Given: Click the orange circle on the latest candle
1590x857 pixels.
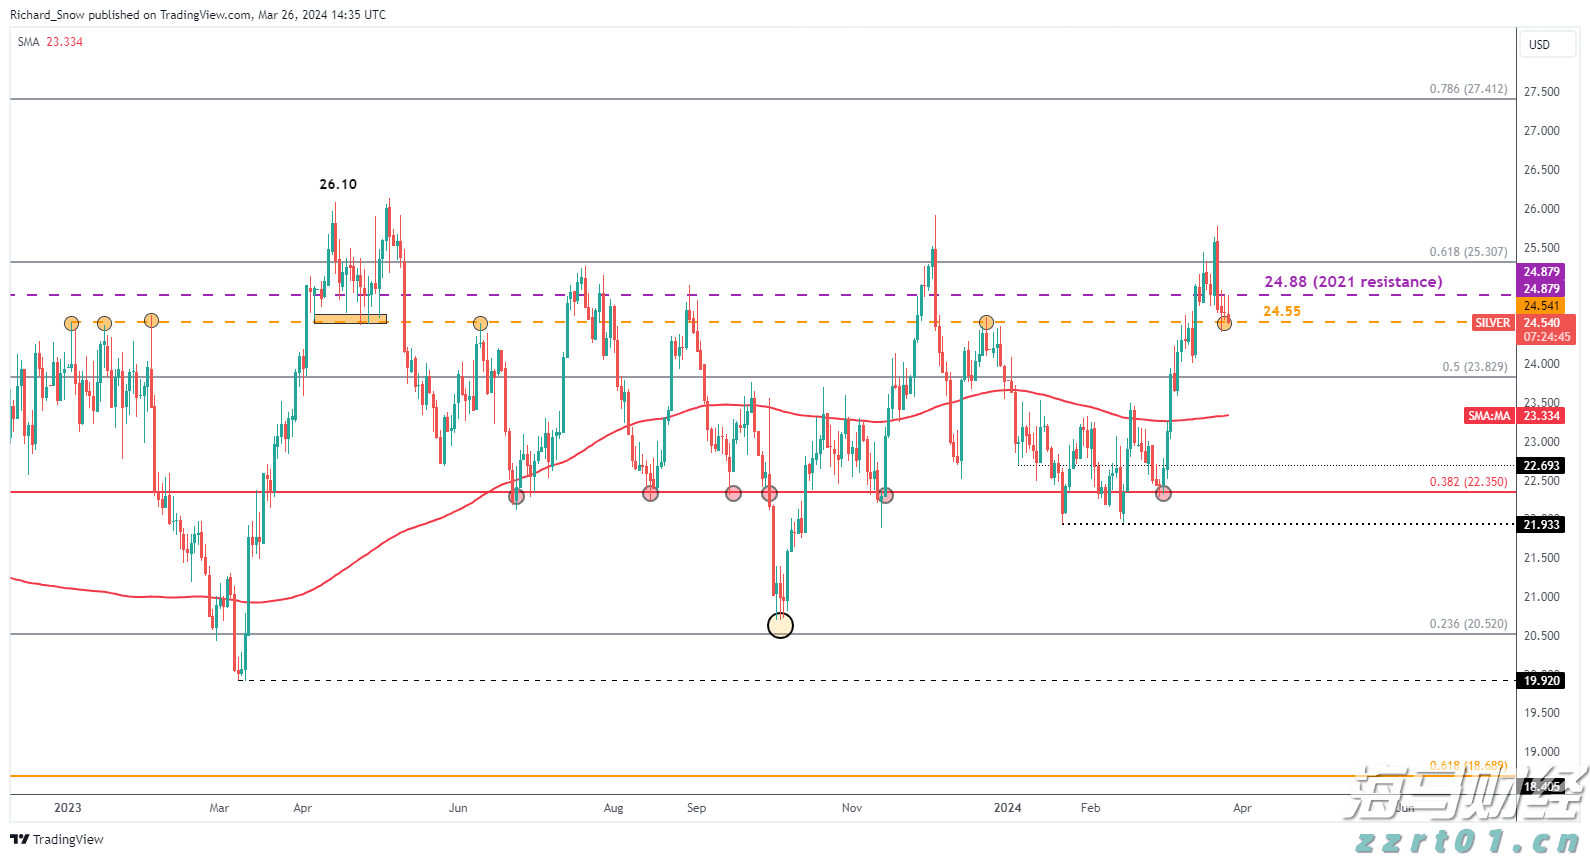Looking at the screenshot, I should click(x=1224, y=322).
